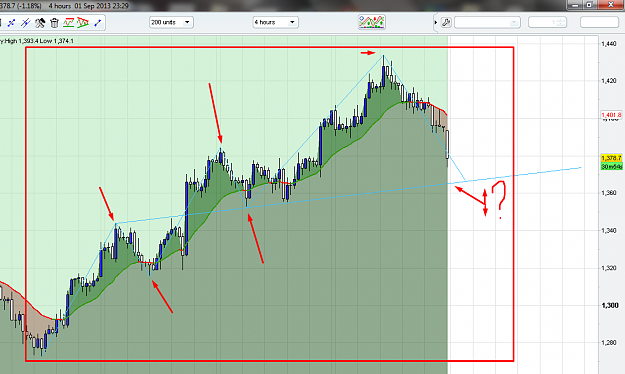Click the green countdown timer label

[611, 166]
